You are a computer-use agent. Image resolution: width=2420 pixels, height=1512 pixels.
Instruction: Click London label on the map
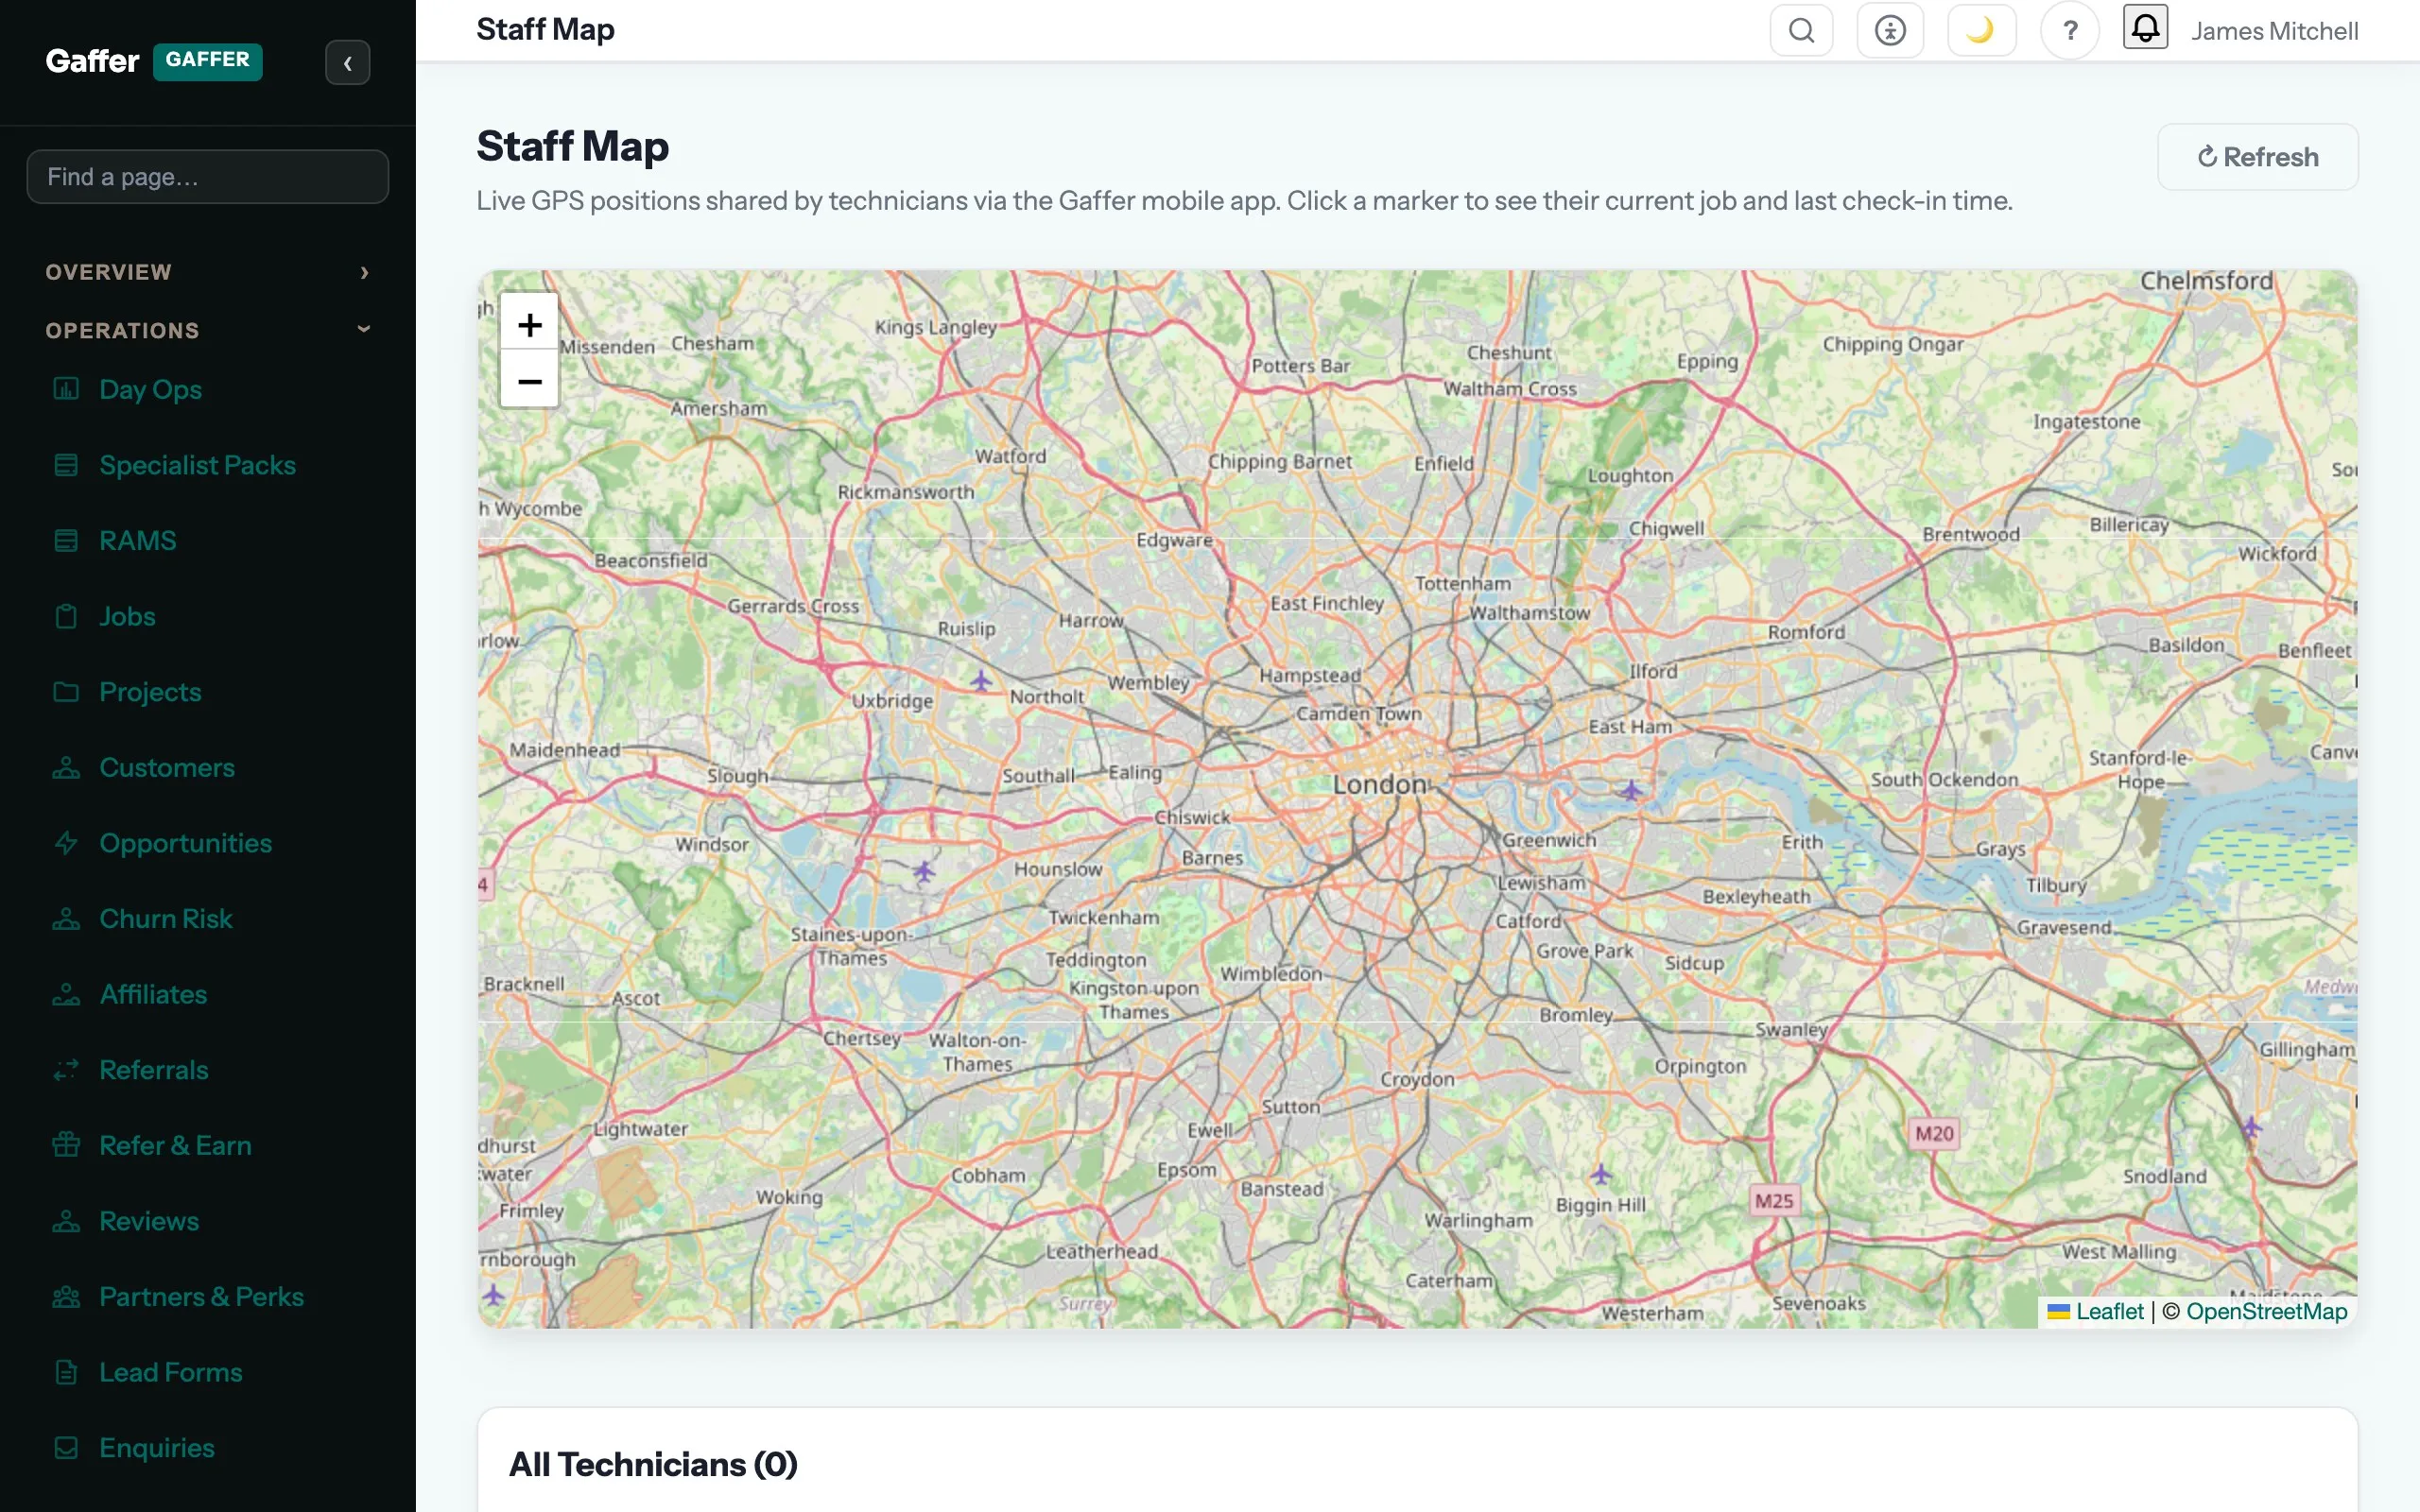tap(1379, 784)
